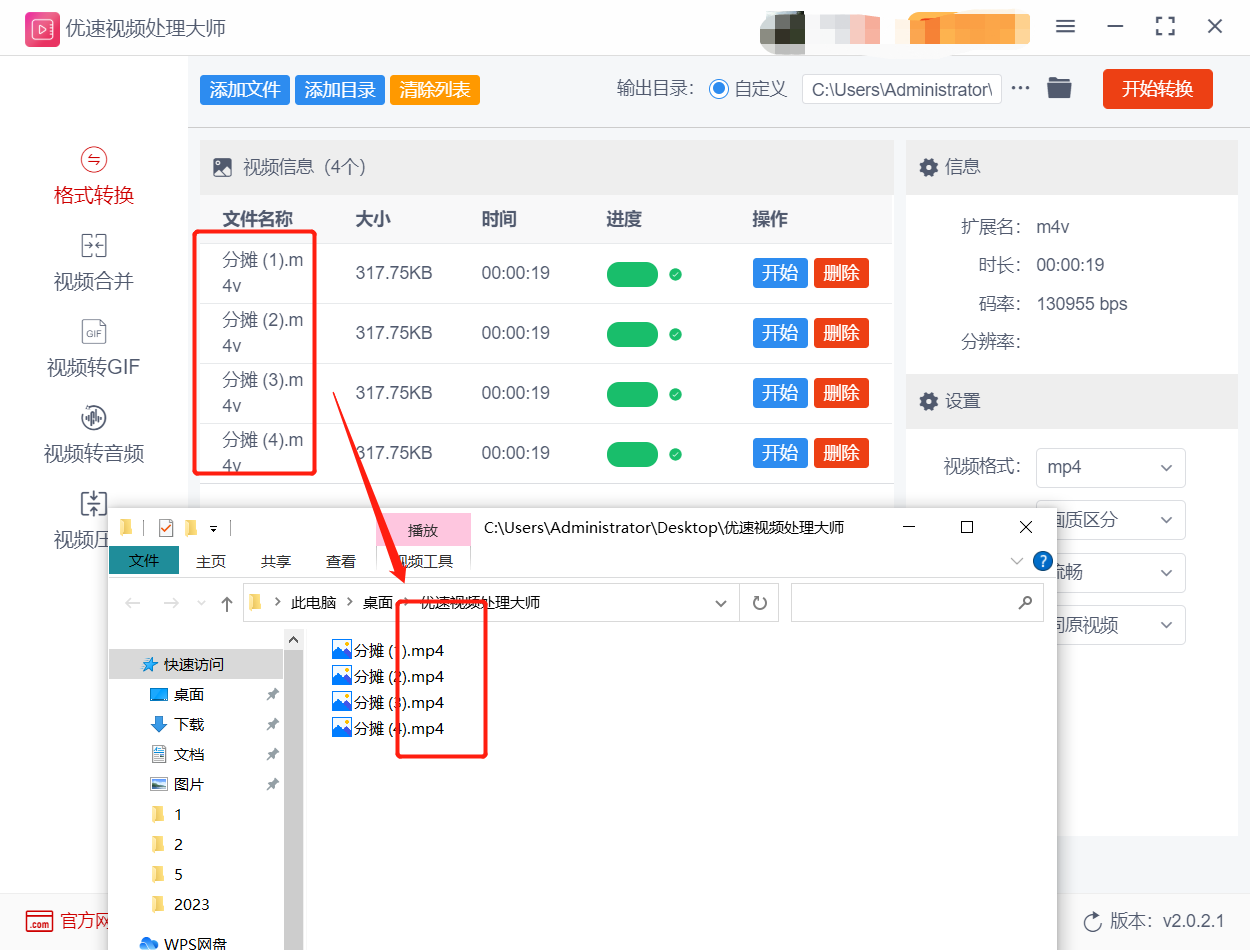Screen dimensions: 1250x950
Task: Click 删除 for 分摊 (4).m4v
Action: click(x=841, y=453)
